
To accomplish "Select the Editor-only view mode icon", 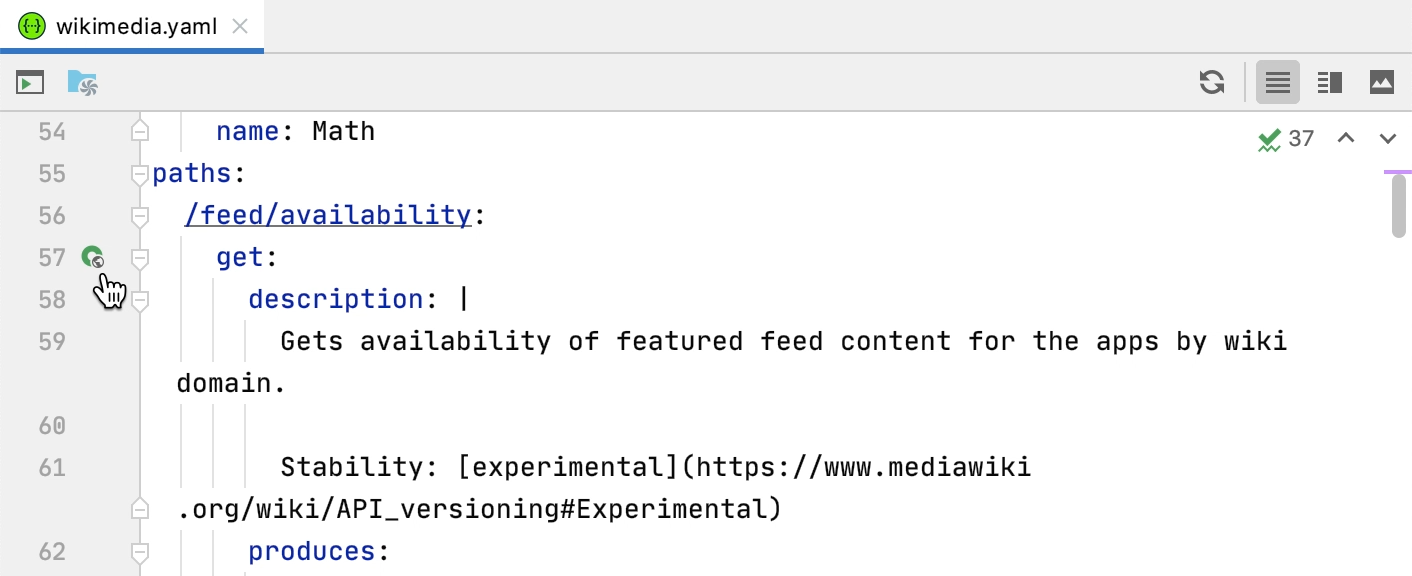I will [x=1277, y=84].
